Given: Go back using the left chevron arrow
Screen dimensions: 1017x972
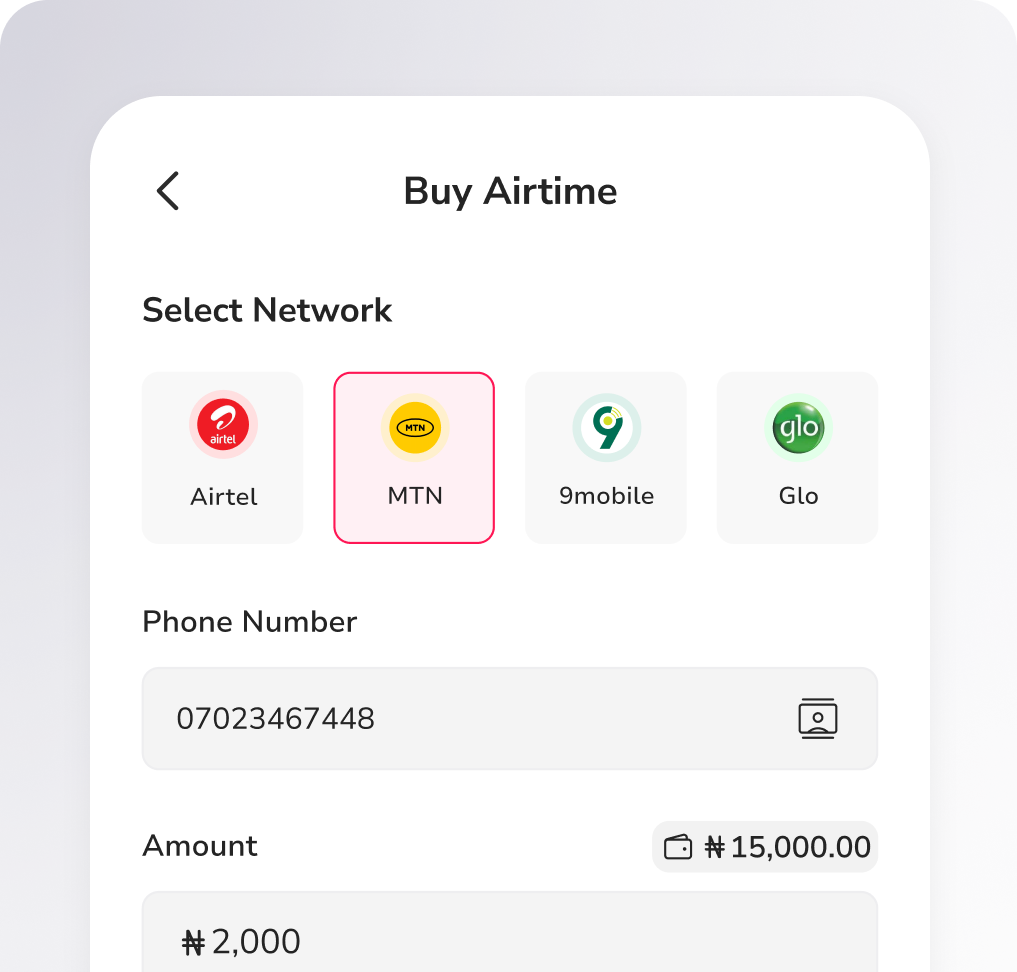Looking at the screenshot, I should tap(168, 191).
